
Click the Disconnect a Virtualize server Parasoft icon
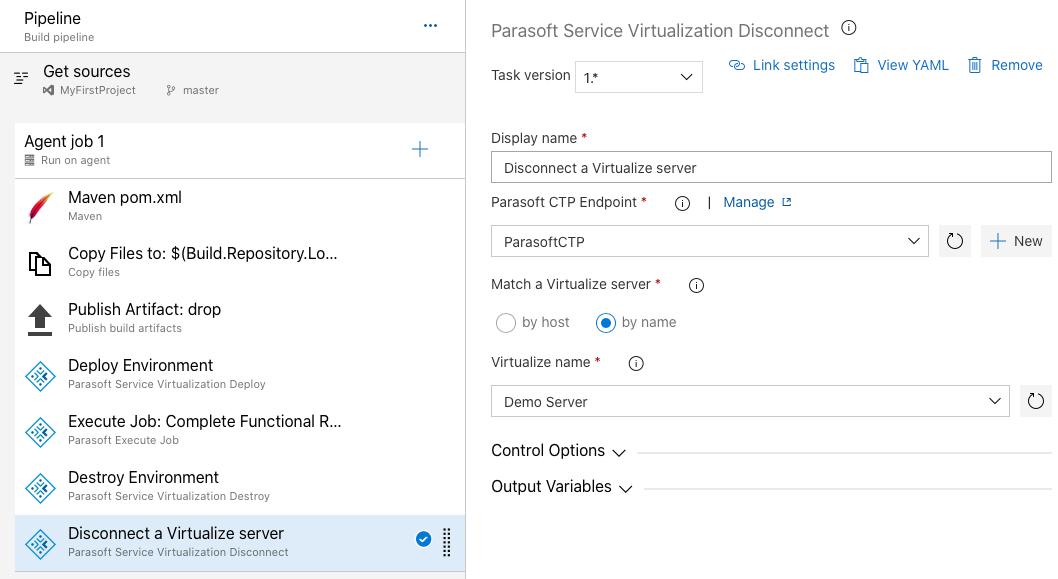[40, 544]
